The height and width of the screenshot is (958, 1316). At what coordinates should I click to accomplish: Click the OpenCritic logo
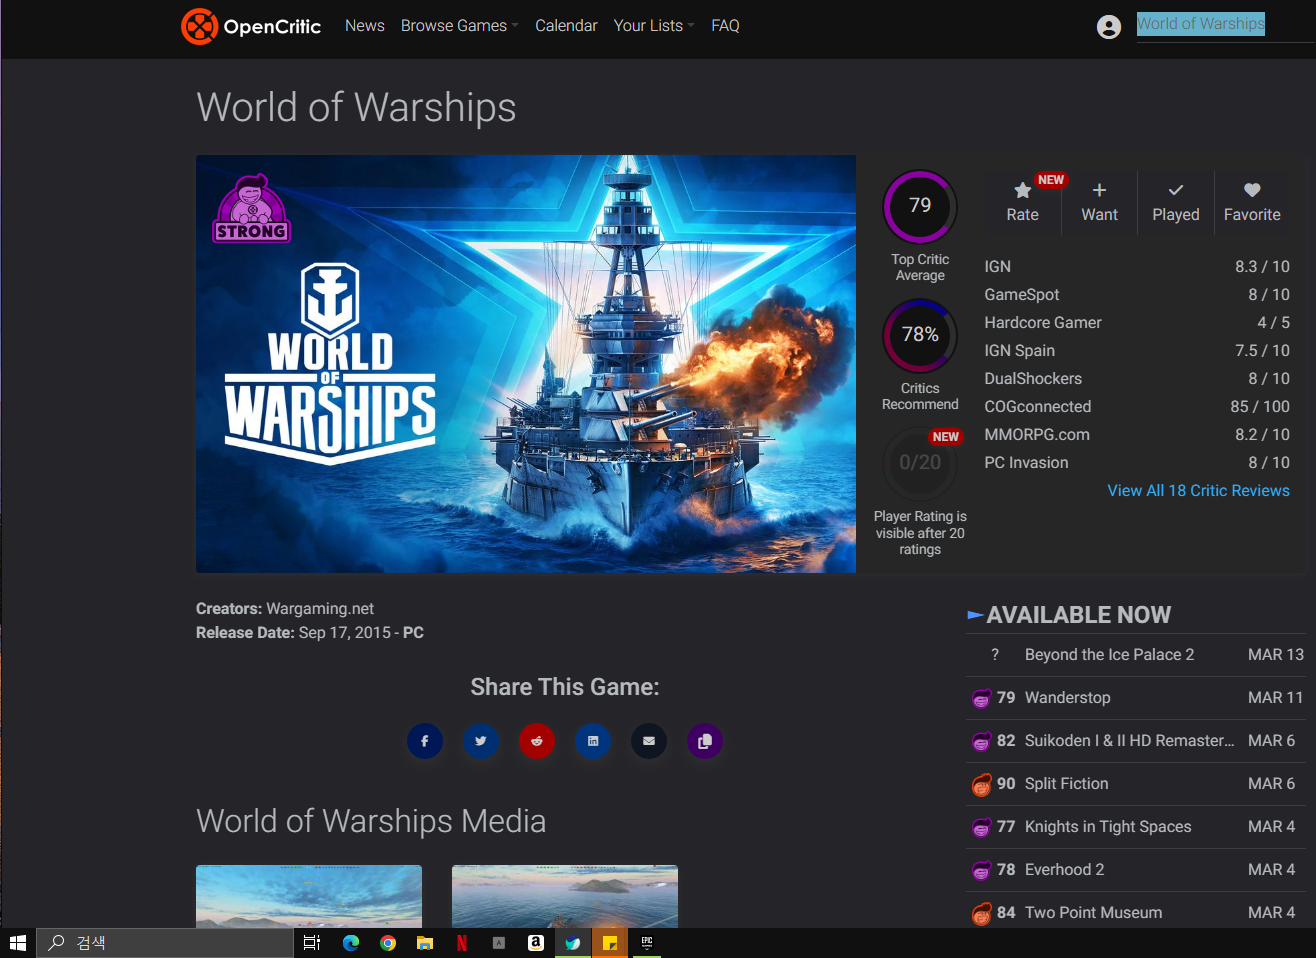pyautogui.click(x=251, y=26)
